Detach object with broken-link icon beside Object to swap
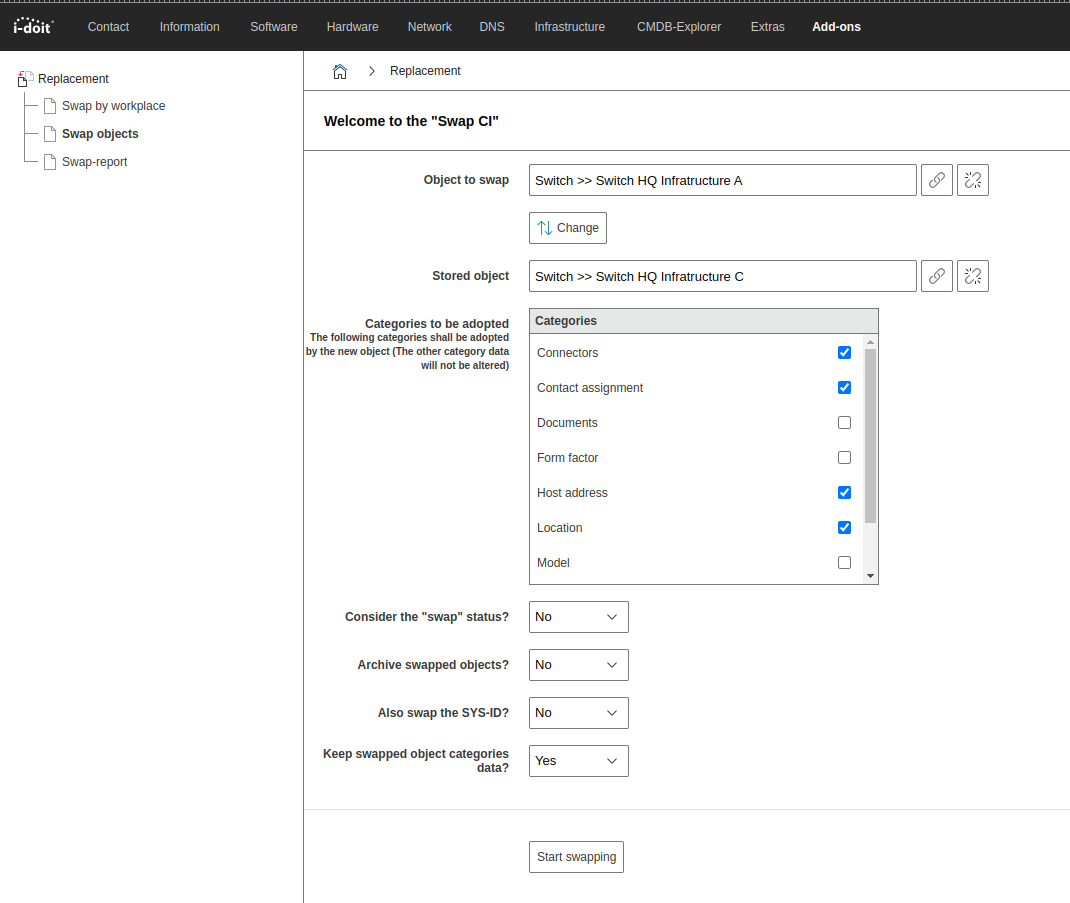Viewport: 1070px width, 903px height. (972, 180)
